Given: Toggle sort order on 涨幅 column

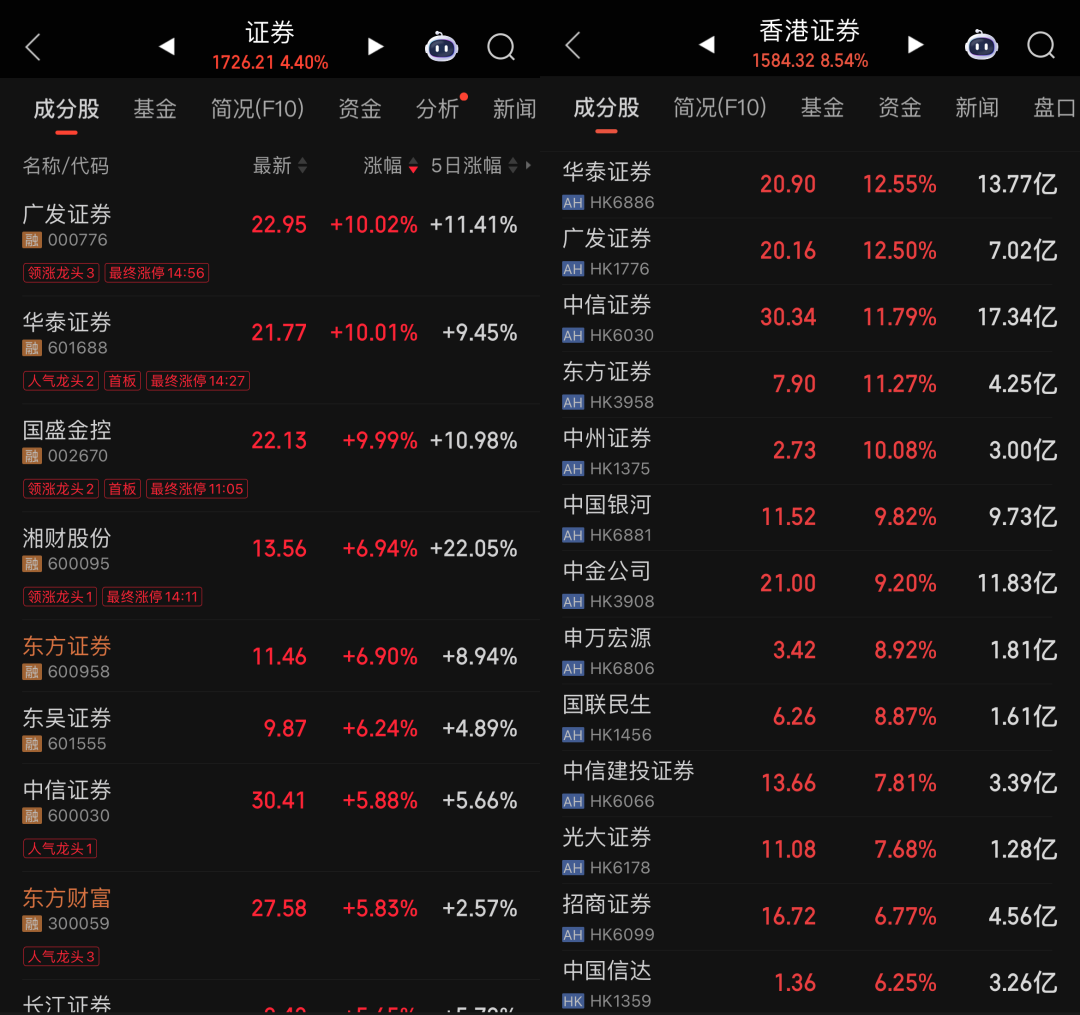Looking at the screenshot, I should (390, 166).
